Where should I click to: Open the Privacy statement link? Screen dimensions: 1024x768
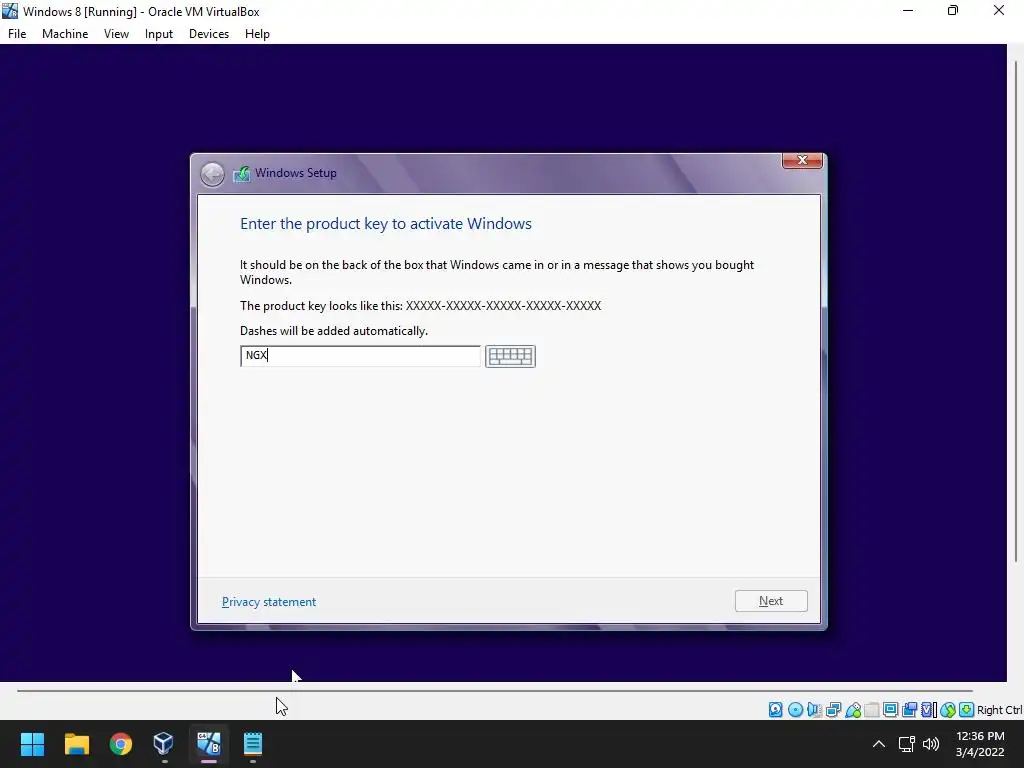click(x=268, y=602)
